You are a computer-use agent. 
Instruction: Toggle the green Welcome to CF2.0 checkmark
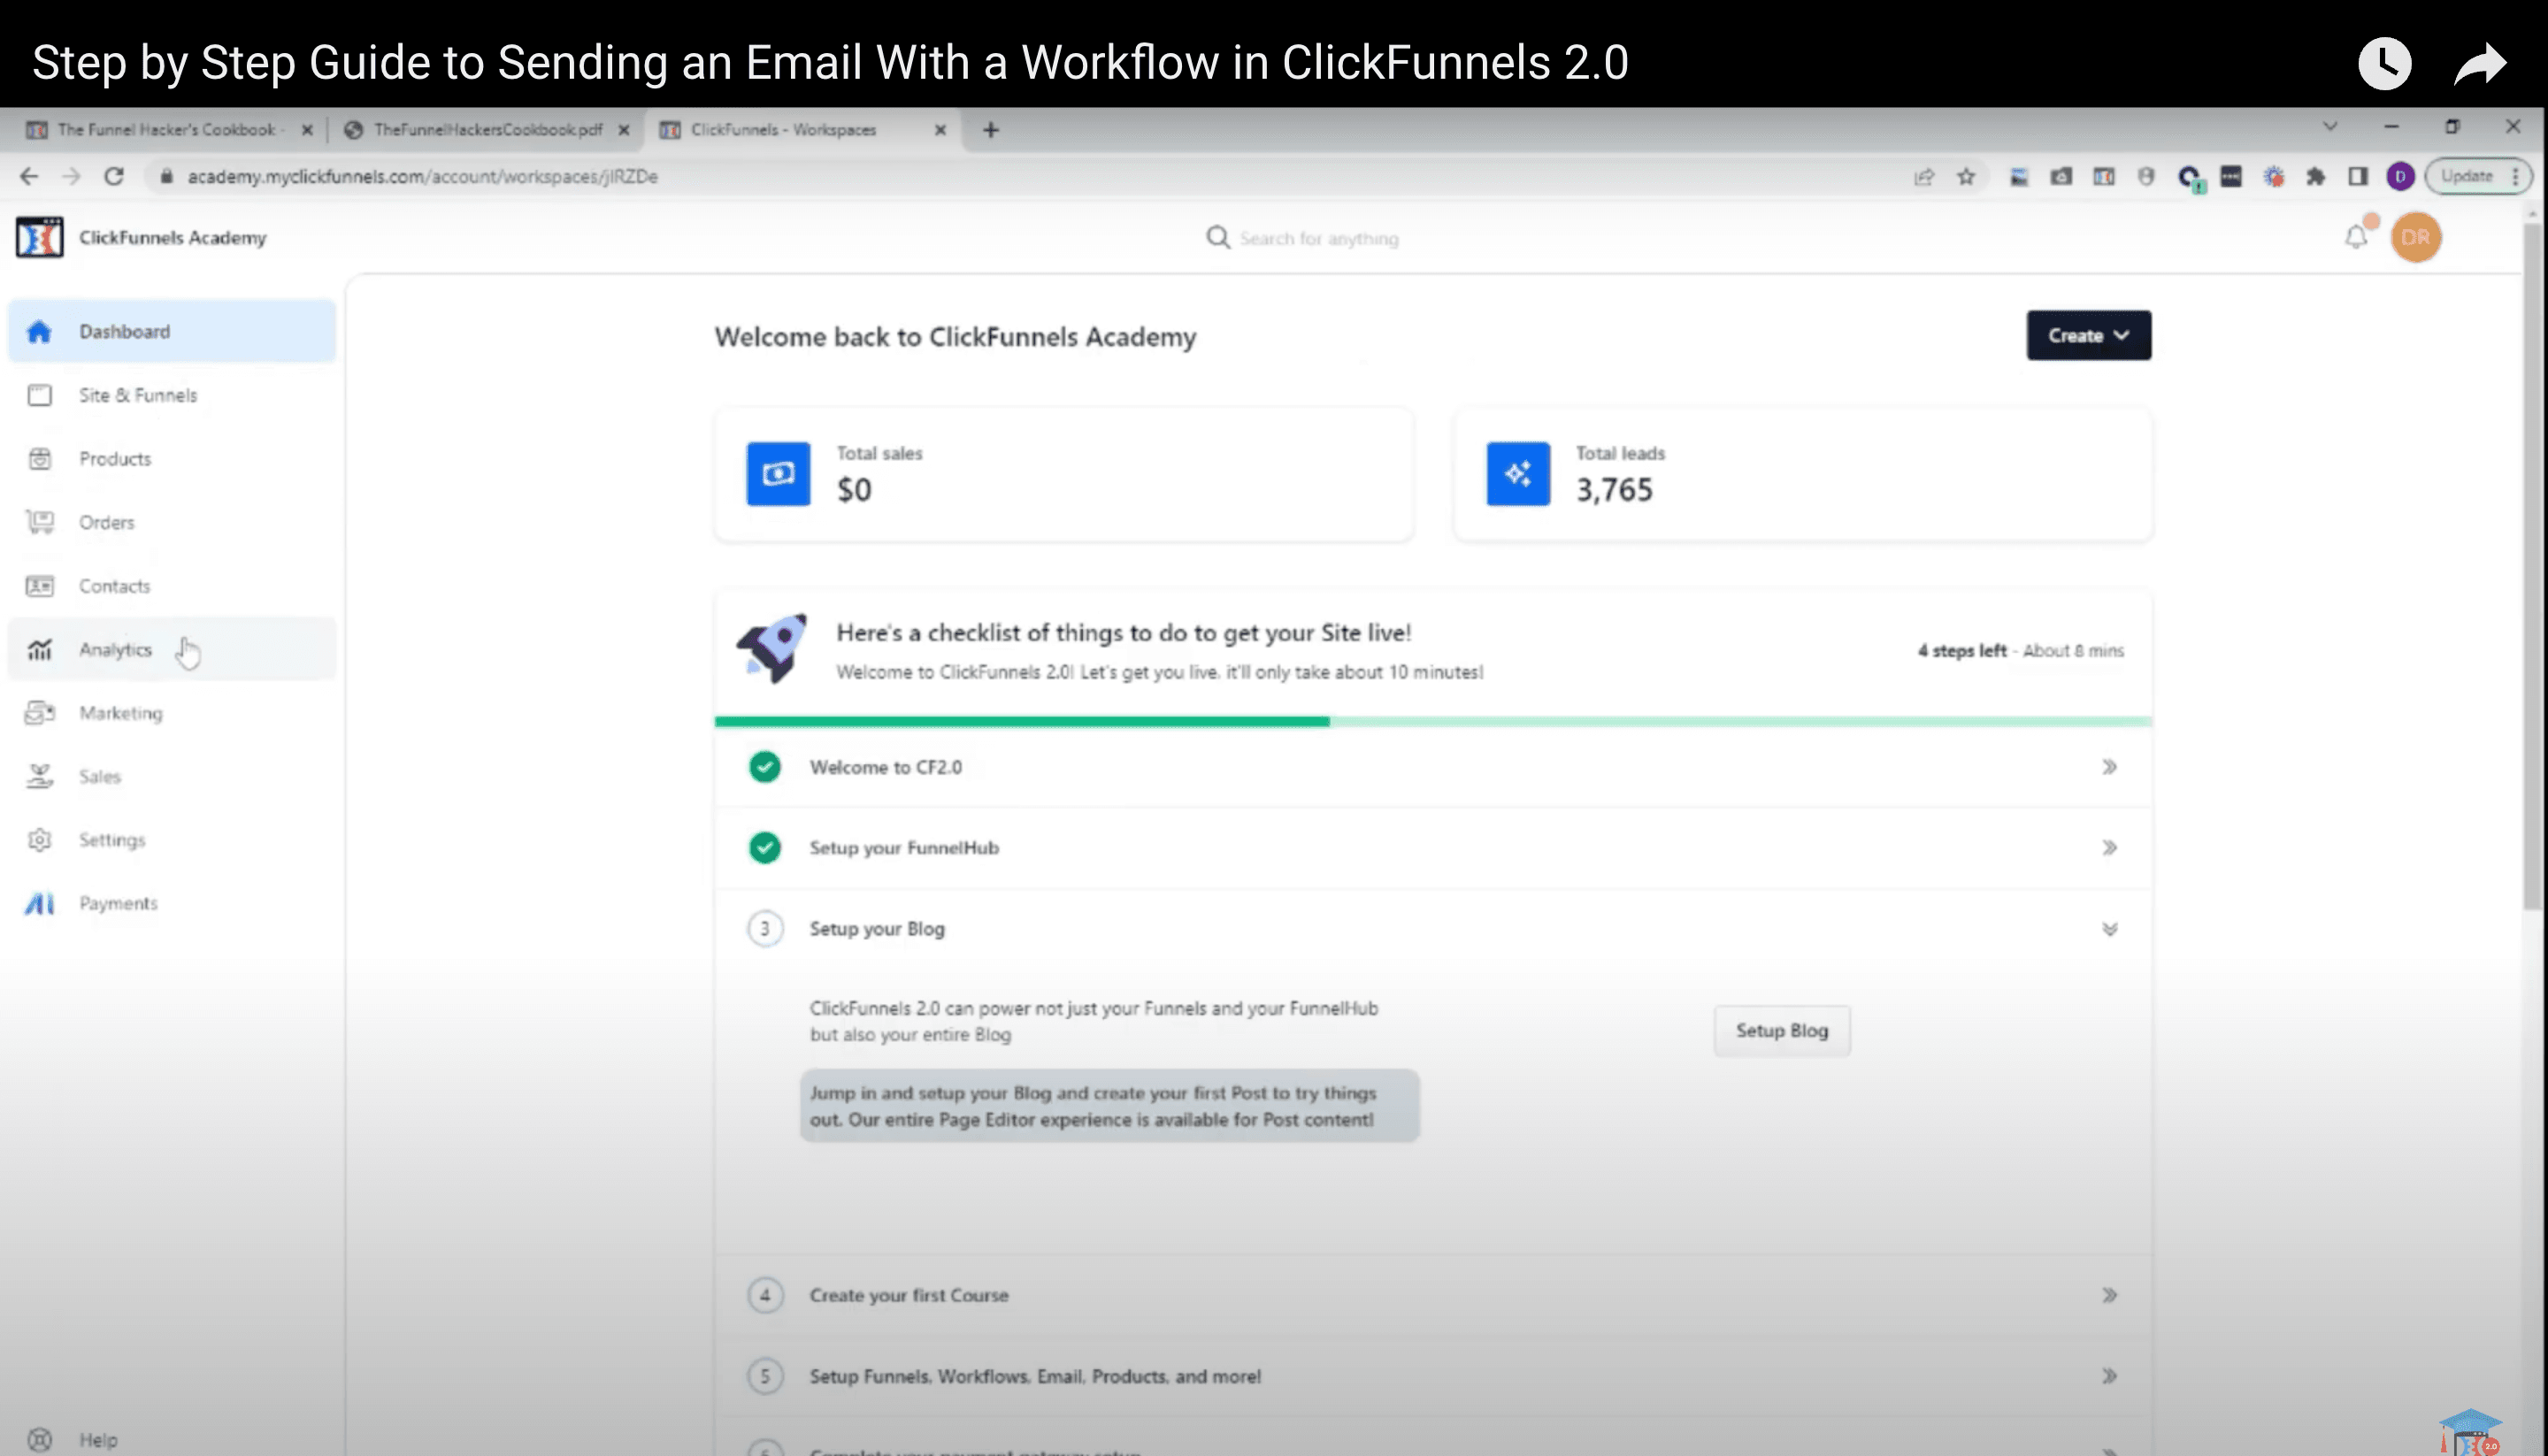(x=765, y=767)
